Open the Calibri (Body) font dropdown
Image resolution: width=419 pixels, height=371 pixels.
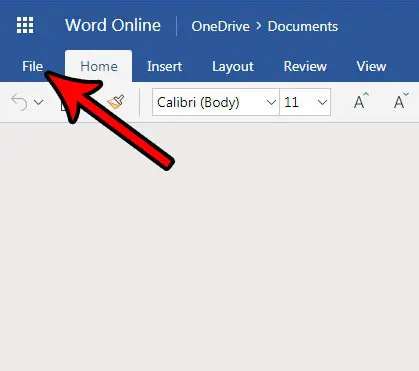coord(271,102)
